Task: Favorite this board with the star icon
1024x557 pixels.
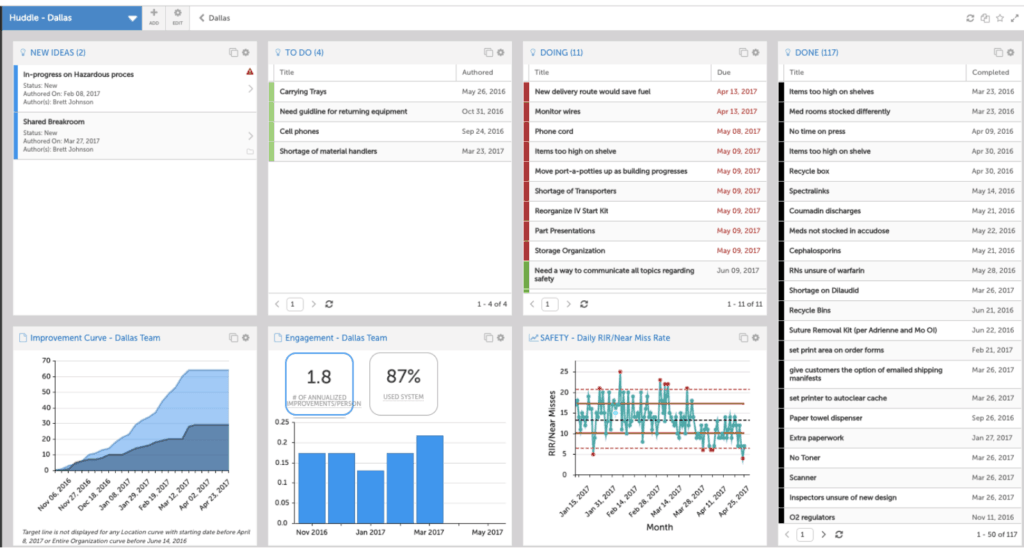Action: tap(999, 18)
